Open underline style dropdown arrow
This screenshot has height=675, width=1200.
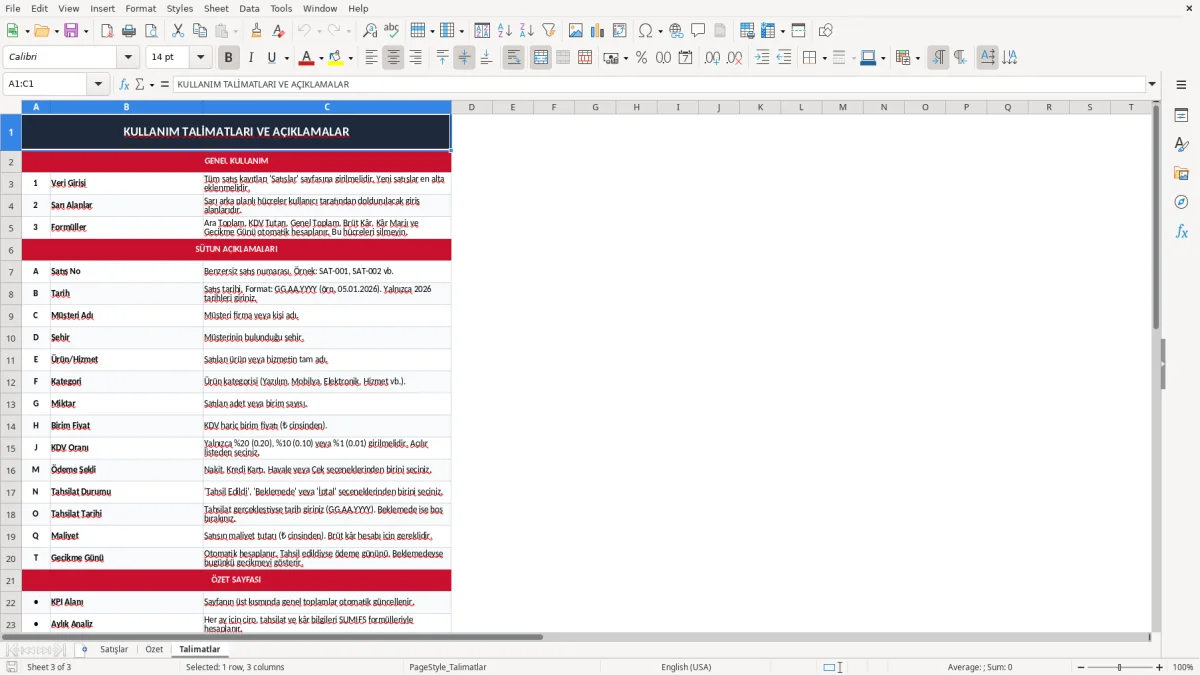click(286, 58)
